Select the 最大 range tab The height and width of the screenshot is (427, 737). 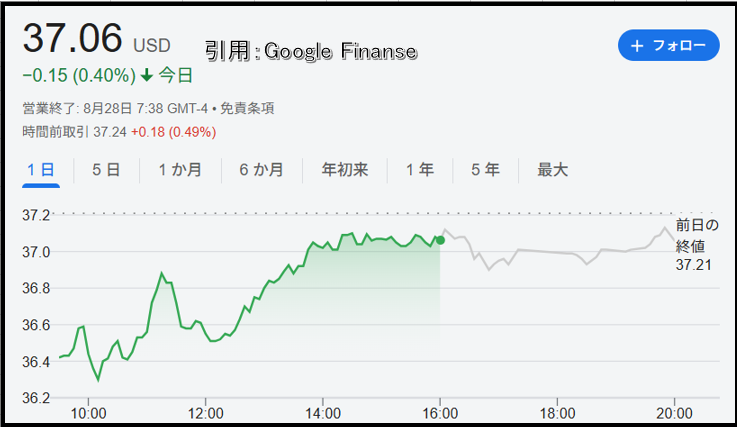553,170
